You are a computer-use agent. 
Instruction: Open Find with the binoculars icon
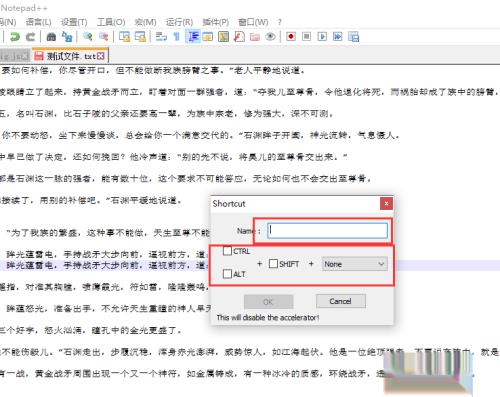(51, 36)
